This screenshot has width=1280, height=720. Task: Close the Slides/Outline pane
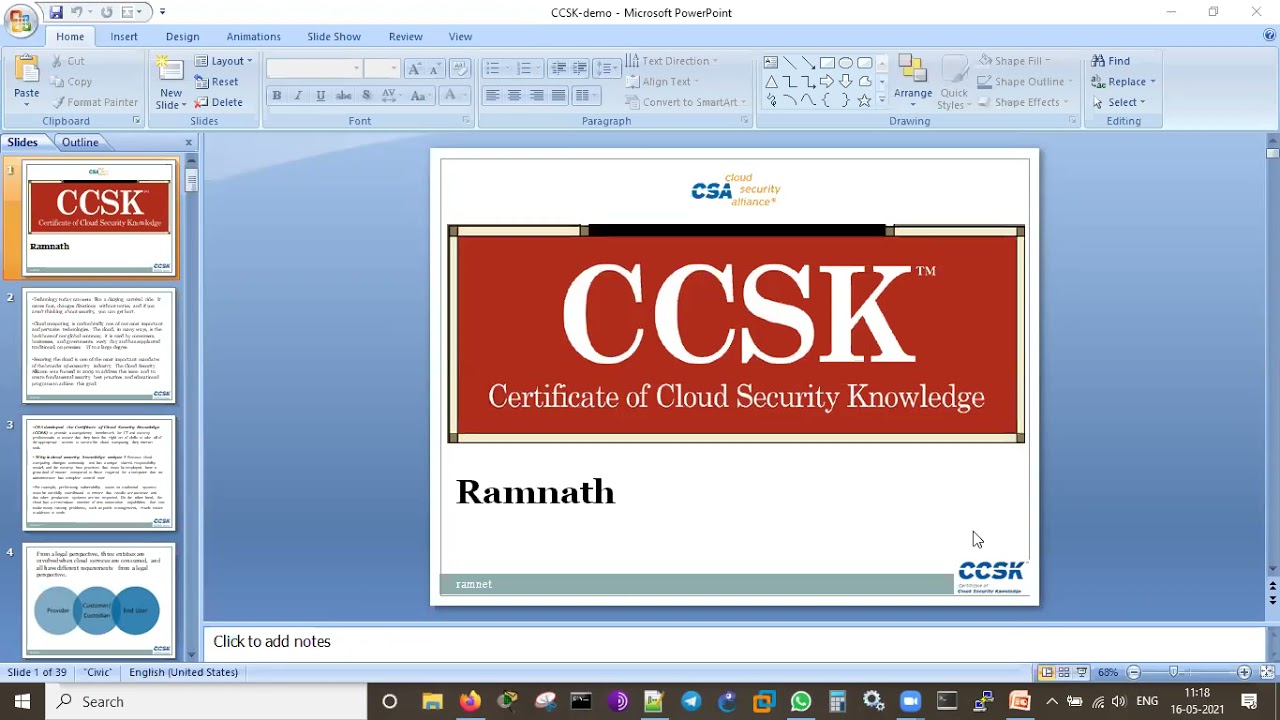tap(189, 143)
